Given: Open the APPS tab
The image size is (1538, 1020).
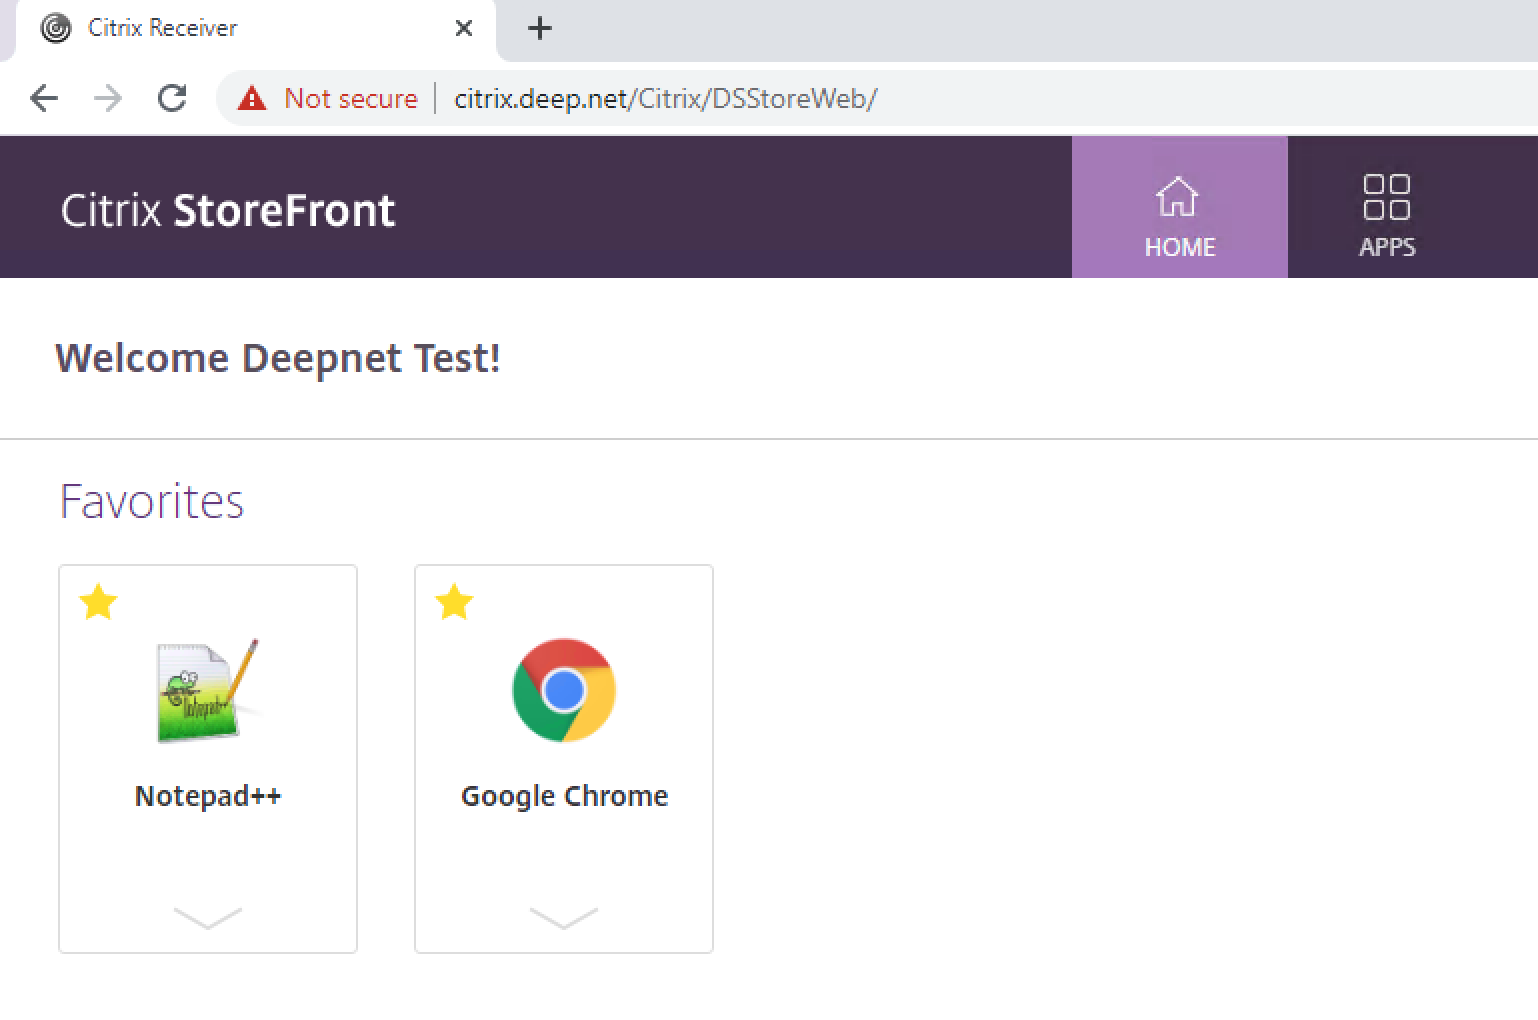Looking at the screenshot, I should [1386, 208].
